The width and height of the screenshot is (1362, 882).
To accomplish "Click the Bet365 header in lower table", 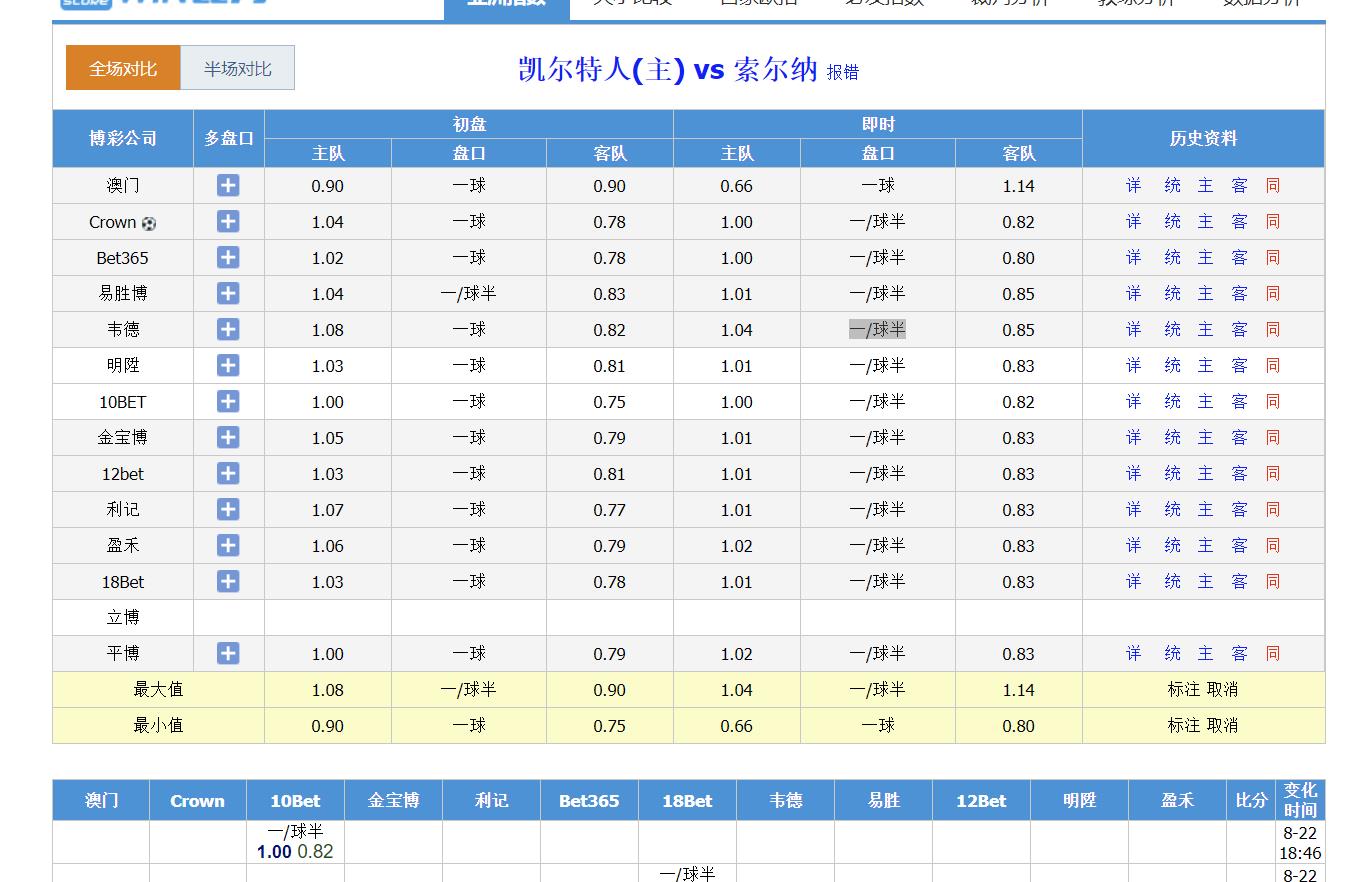I will (x=589, y=800).
